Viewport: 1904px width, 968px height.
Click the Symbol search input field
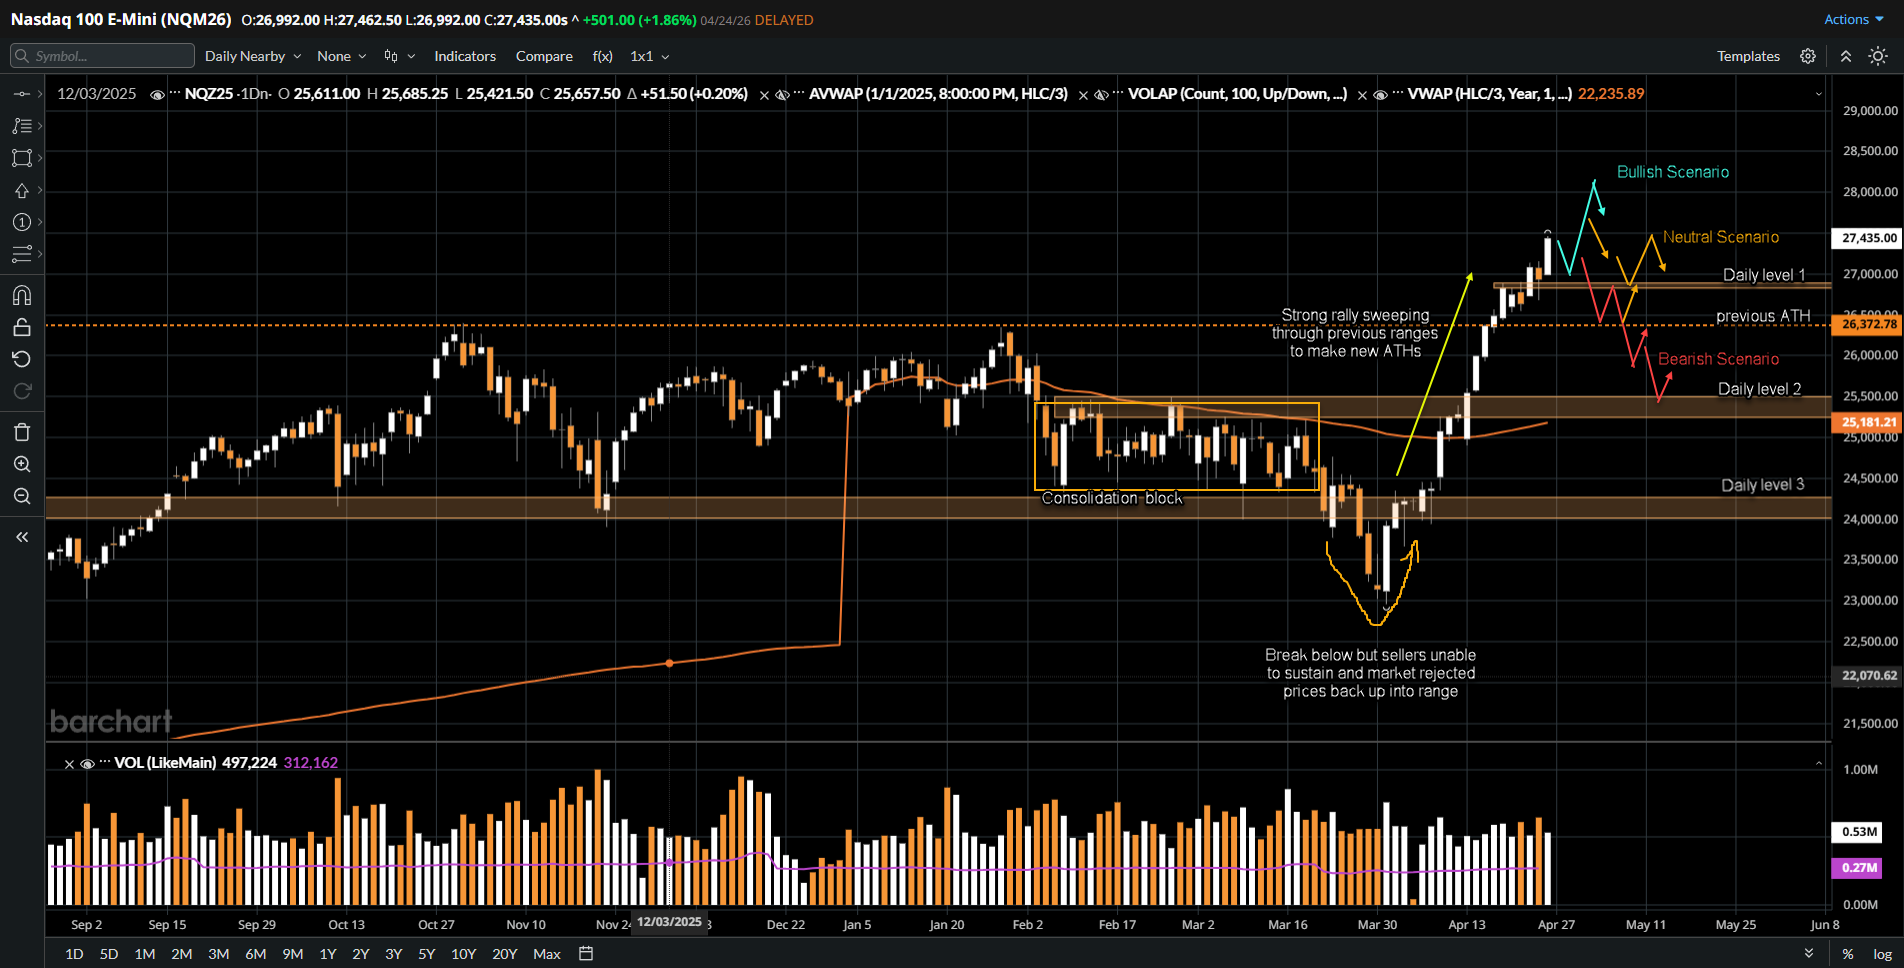(102, 56)
